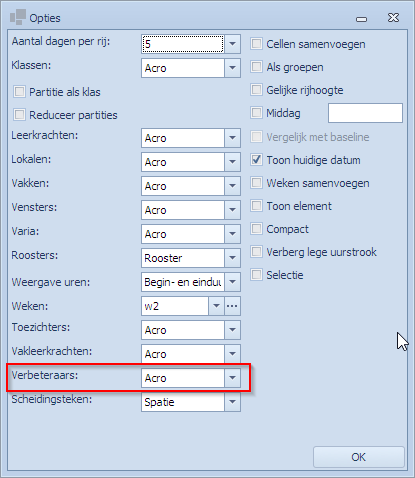
Task: Tick the Partitie als klas checkbox
Action: click(x=19, y=92)
